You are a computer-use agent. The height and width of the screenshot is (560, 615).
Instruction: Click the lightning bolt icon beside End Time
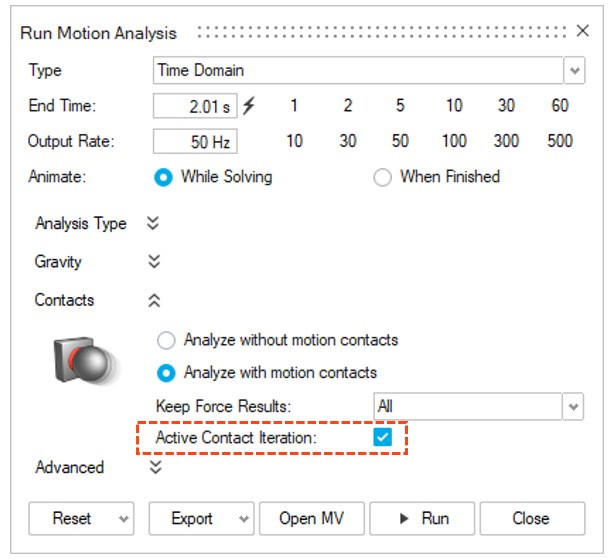pyautogui.click(x=249, y=106)
